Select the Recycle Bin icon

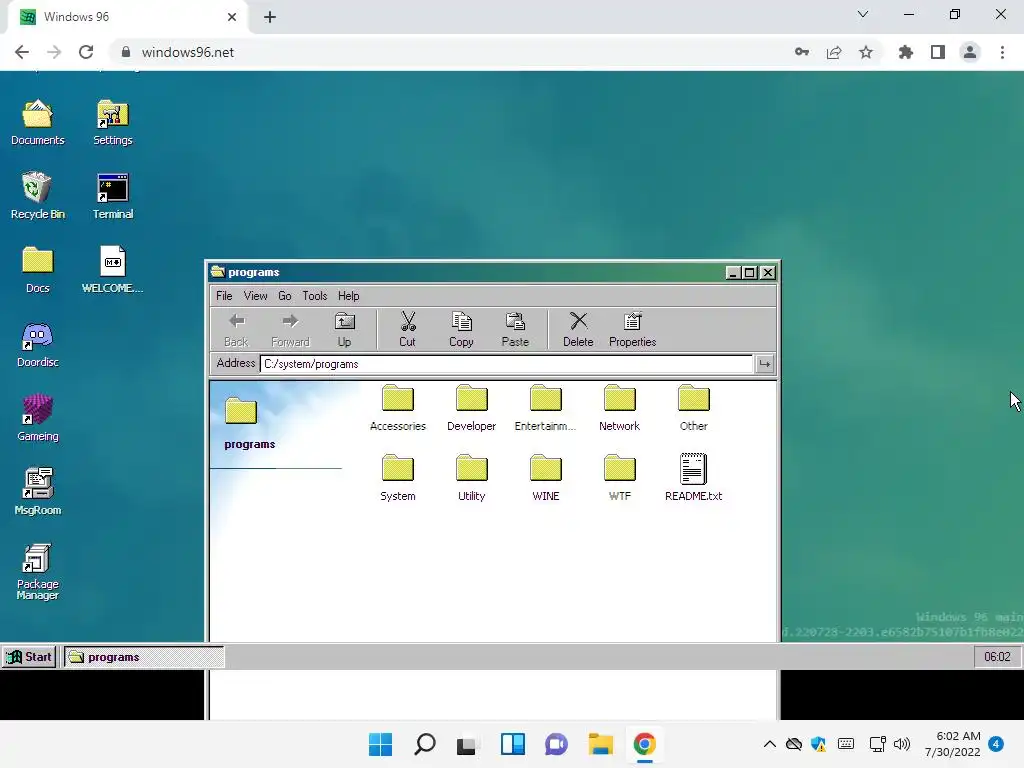37,196
